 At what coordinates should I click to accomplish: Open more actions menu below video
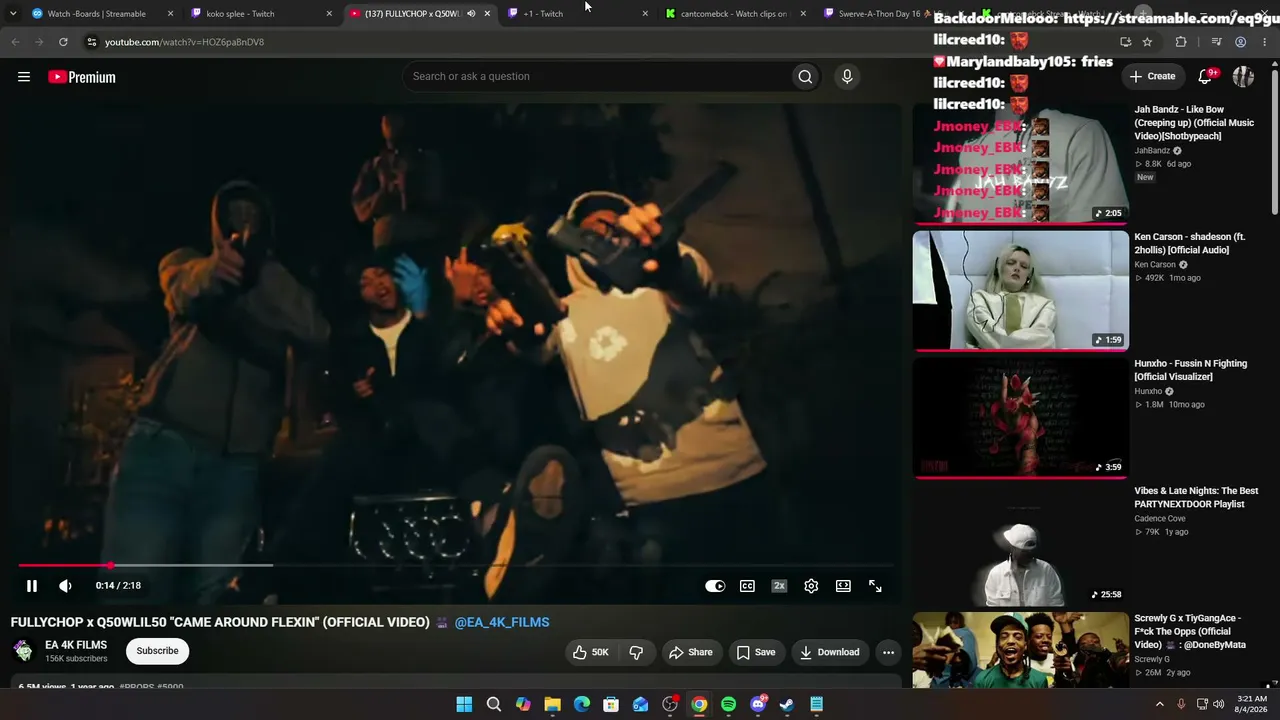click(x=888, y=652)
